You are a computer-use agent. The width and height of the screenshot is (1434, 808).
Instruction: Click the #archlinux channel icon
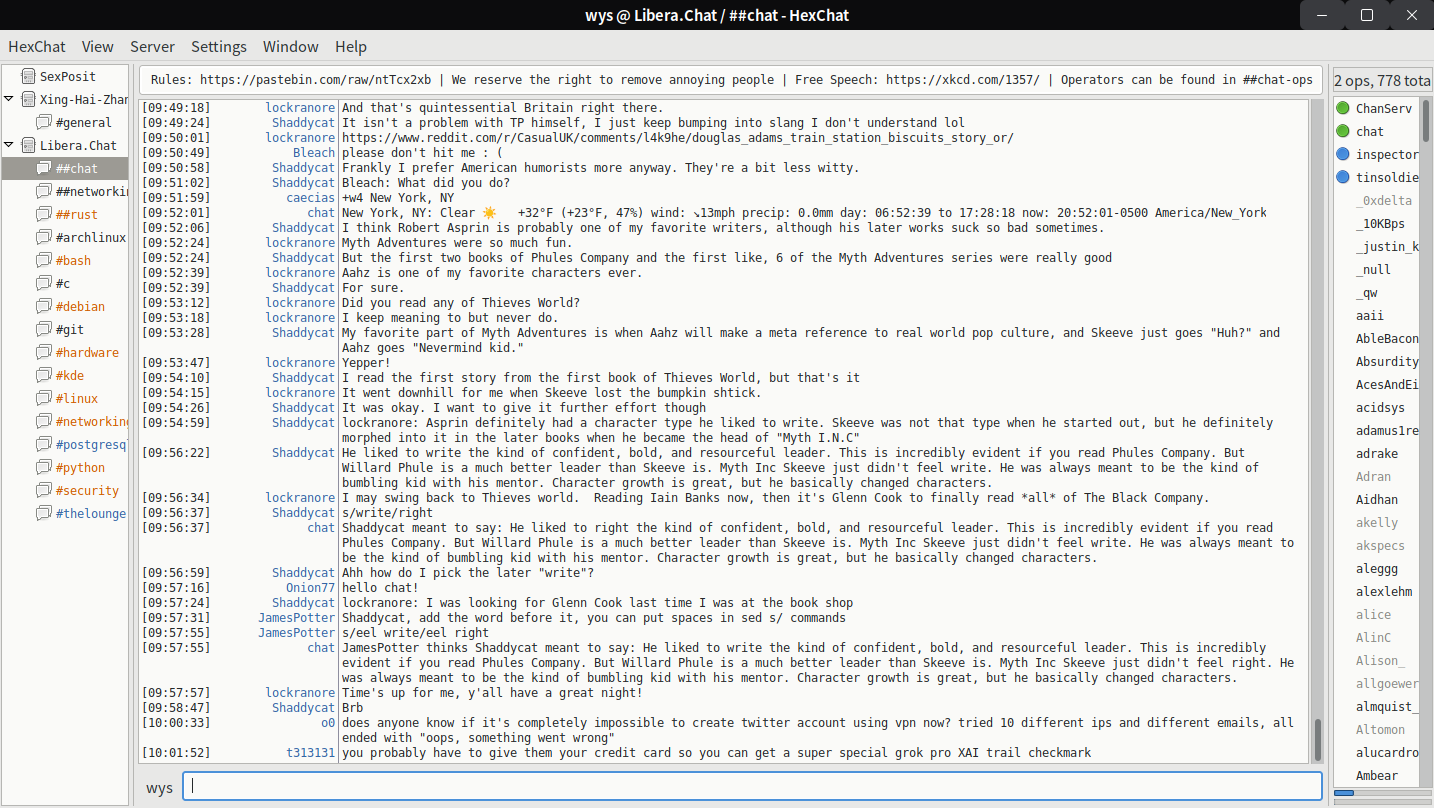44,238
